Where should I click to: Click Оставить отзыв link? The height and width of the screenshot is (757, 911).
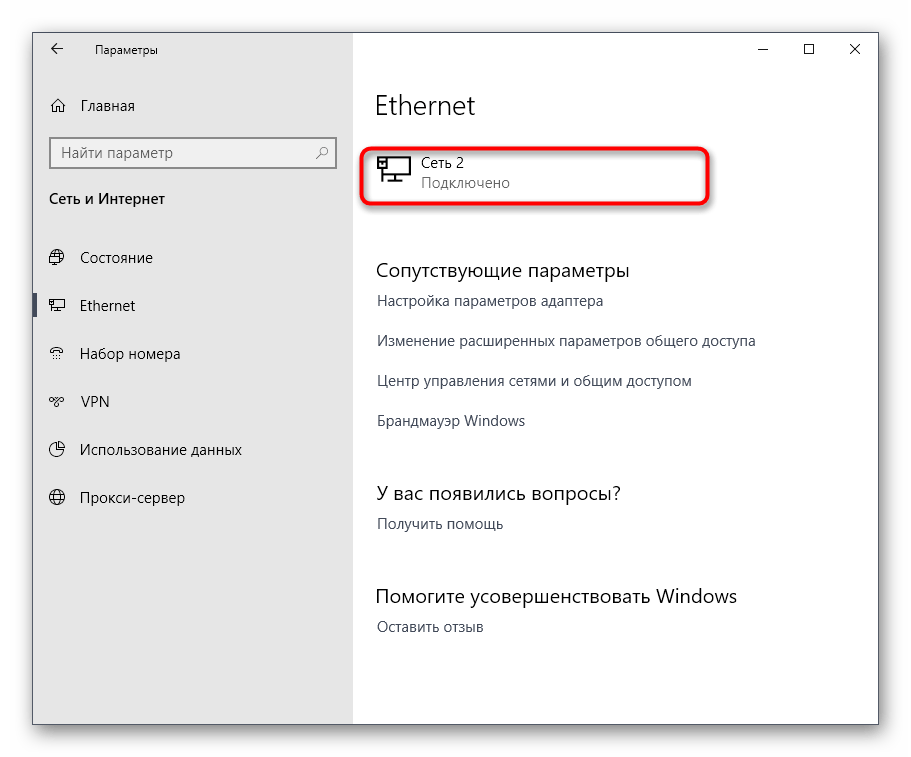429,627
